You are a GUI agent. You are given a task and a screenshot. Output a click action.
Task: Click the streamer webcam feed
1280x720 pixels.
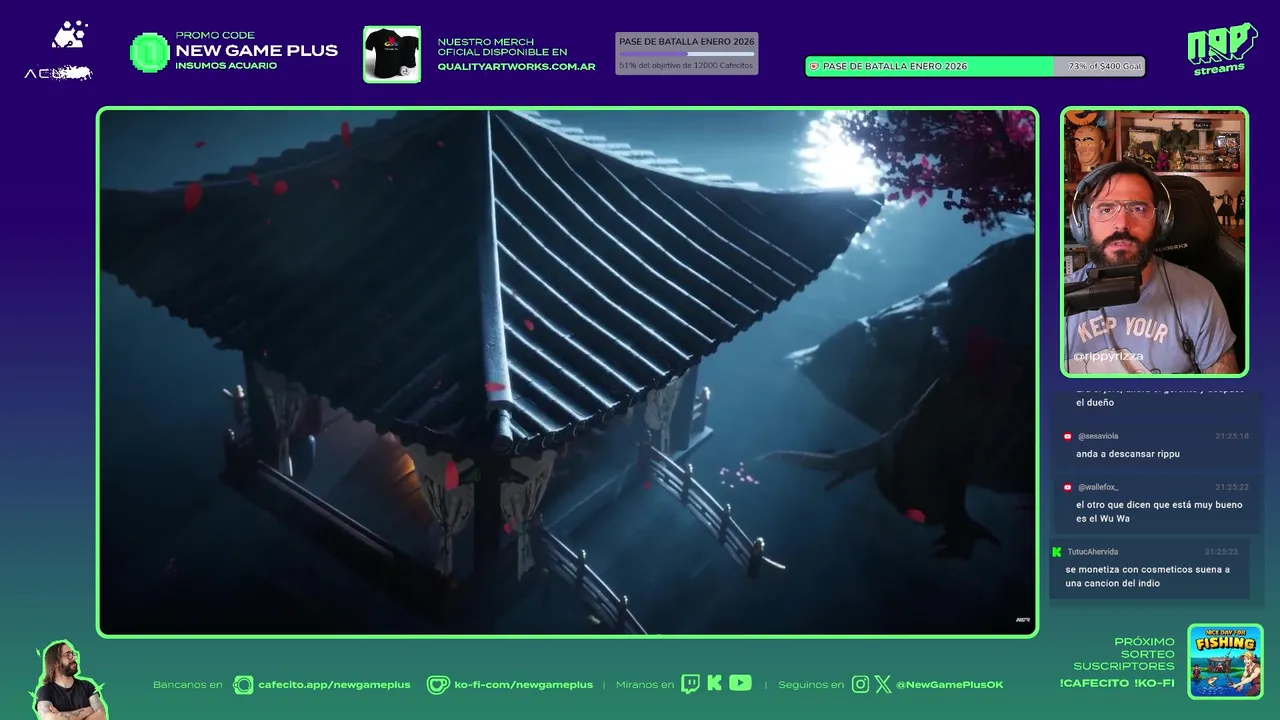coord(1154,242)
